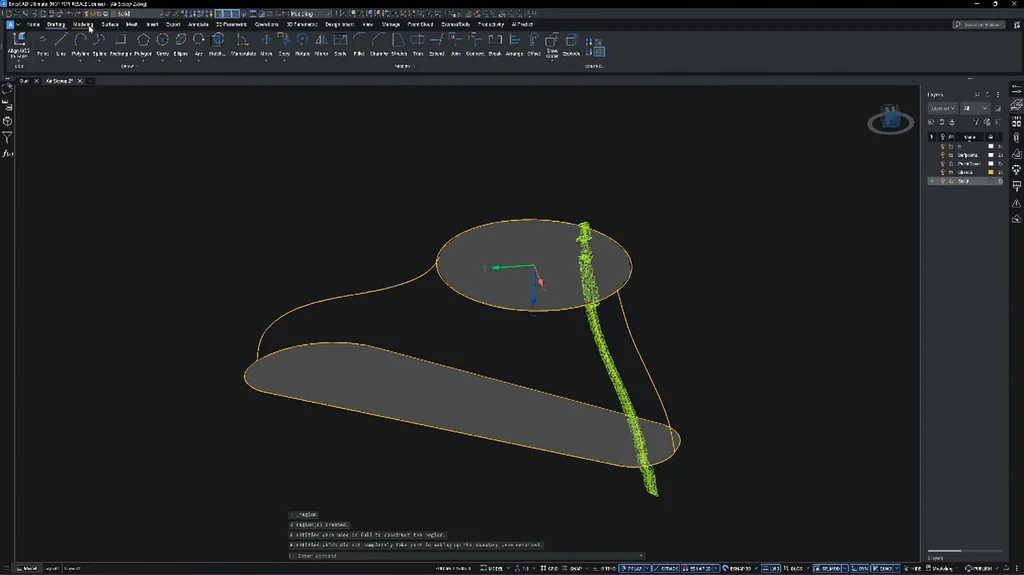Viewport: 1024px width, 575px height.
Task: Activate the Offset tool
Action: click(534, 44)
